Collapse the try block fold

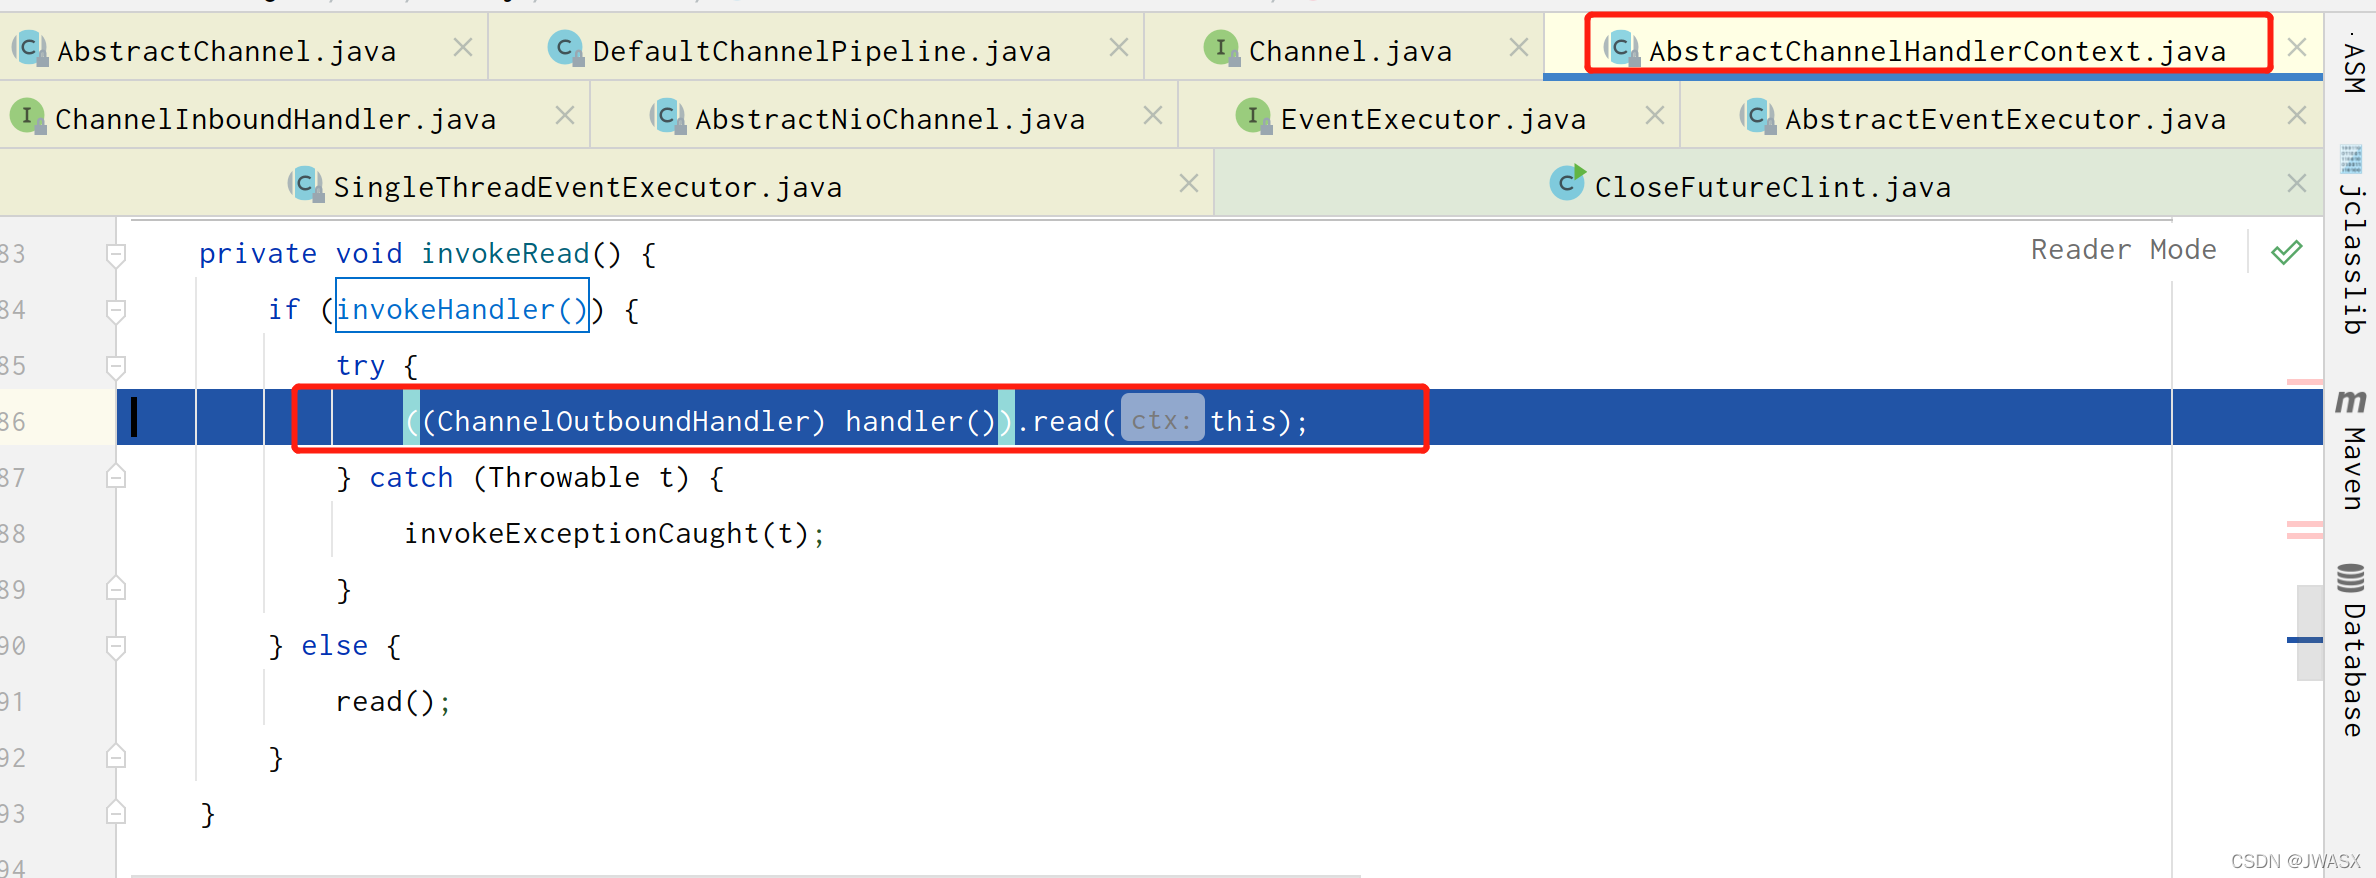(116, 367)
